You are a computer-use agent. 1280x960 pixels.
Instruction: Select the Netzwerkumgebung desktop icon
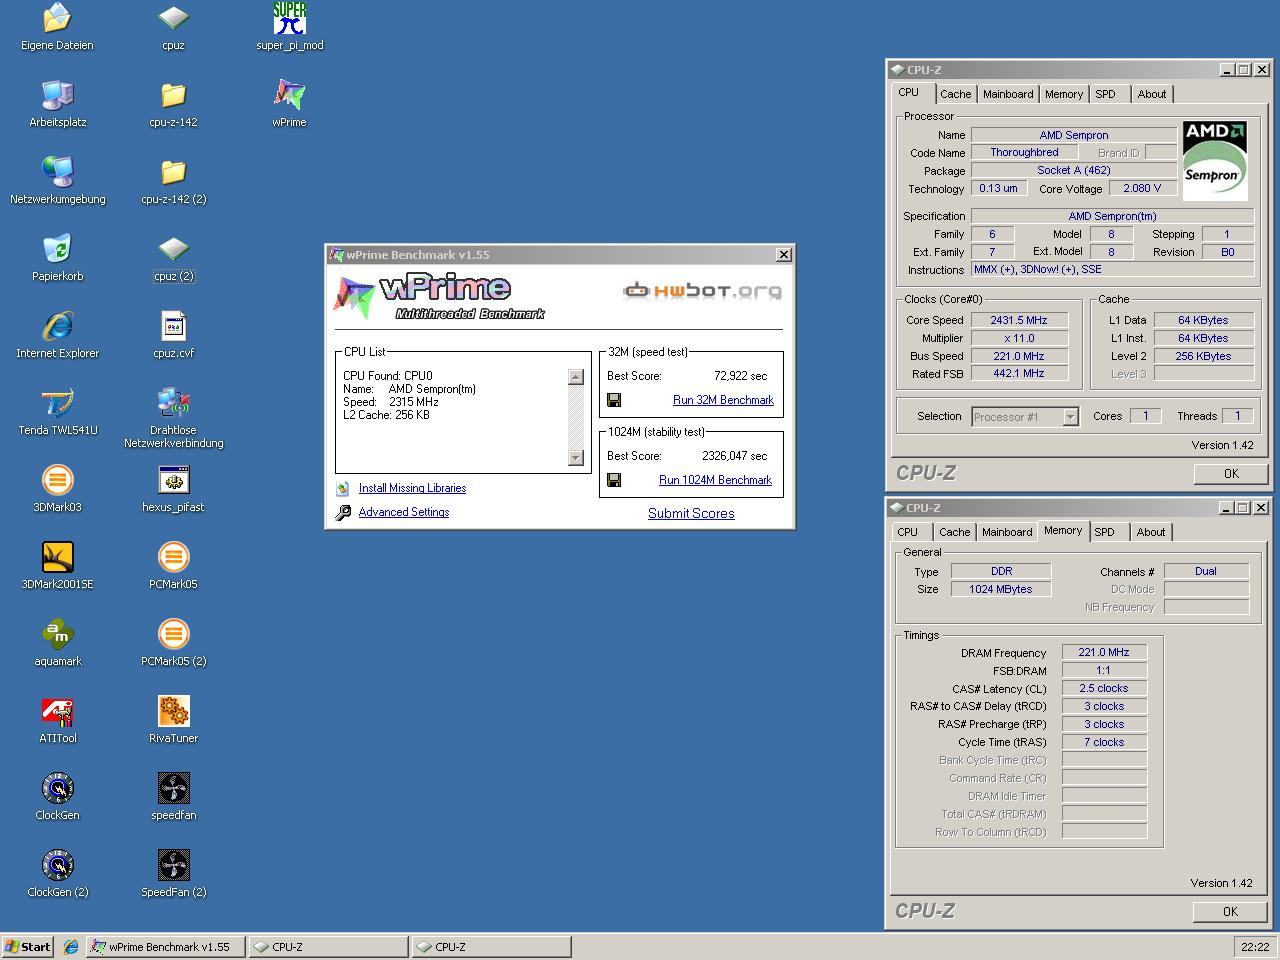point(57,181)
